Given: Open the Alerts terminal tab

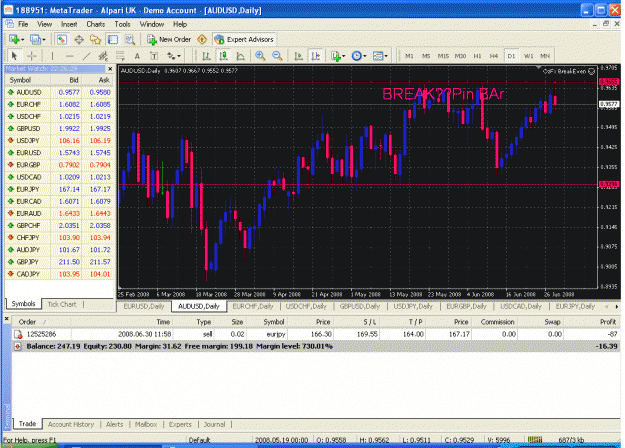Looking at the screenshot, I should (x=114, y=424).
